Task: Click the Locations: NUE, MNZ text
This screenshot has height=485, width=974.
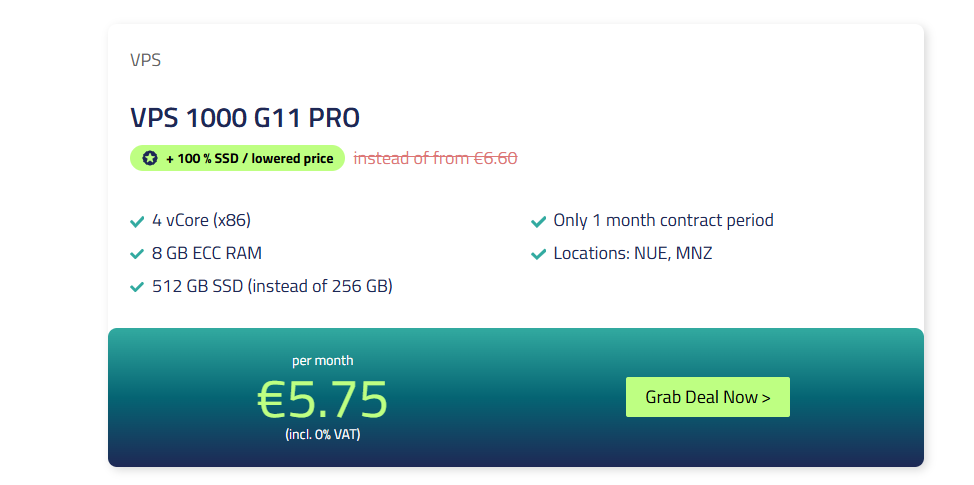Action: 633,253
